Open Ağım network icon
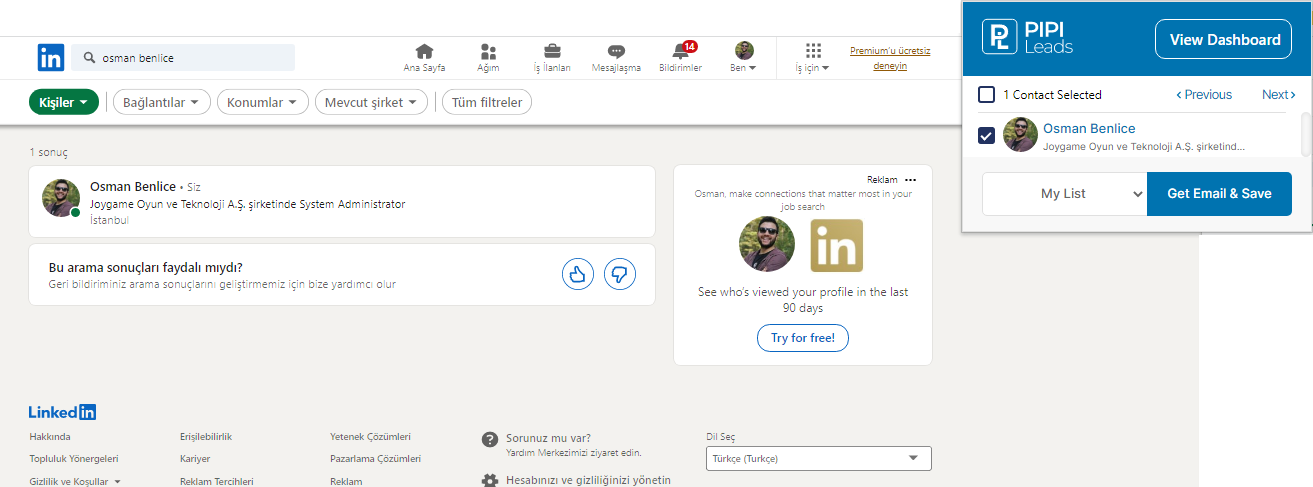The image size is (1313, 487). pyautogui.click(x=488, y=51)
